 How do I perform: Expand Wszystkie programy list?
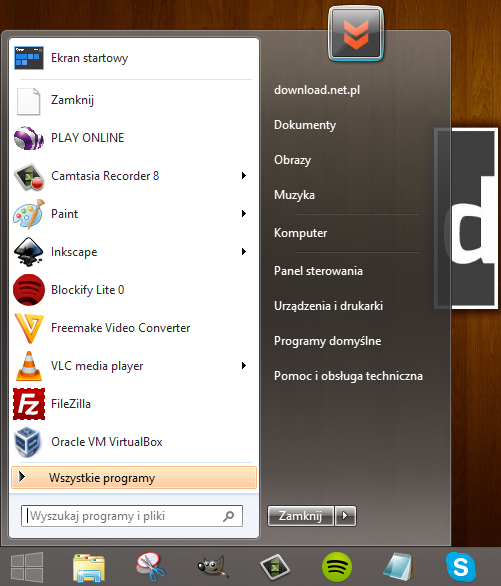tap(134, 478)
